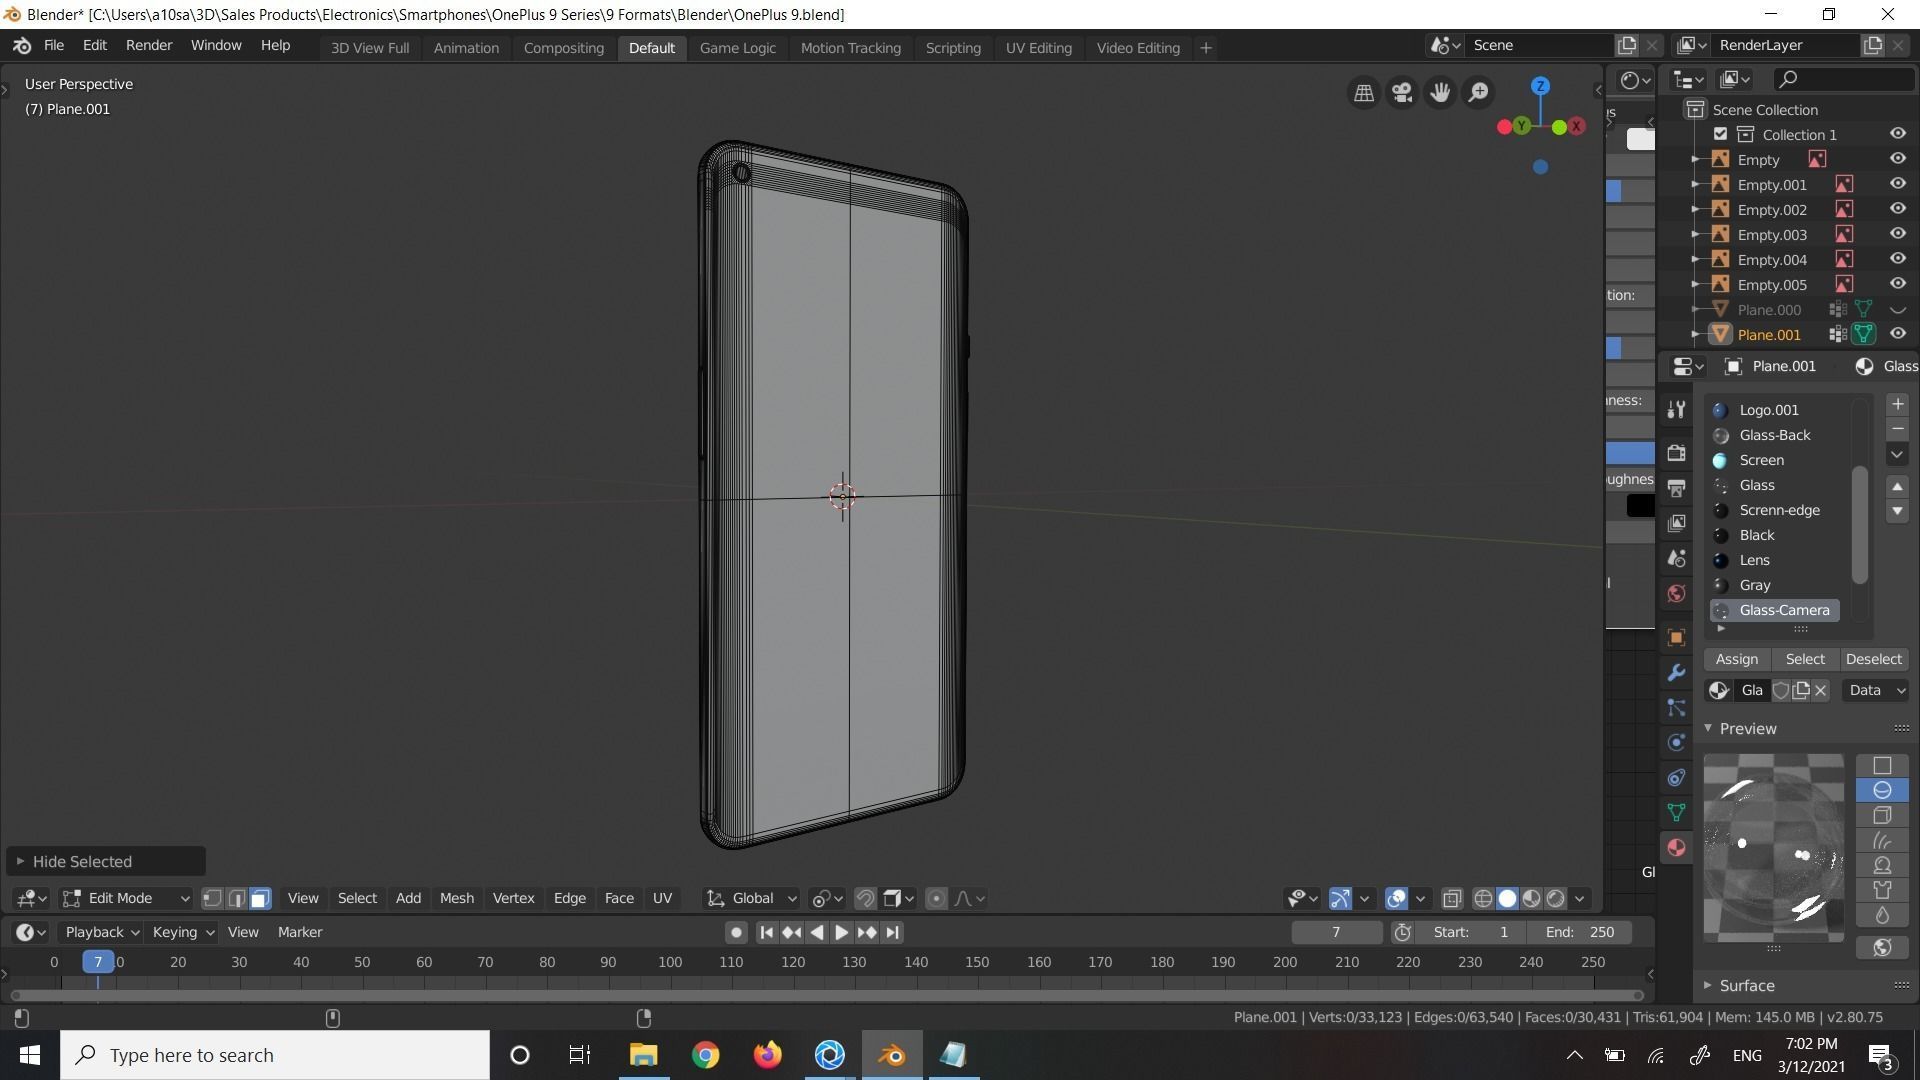Open the Render properties tab
The width and height of the screenshot is (1920, 1080).
tap(1677, 453)
